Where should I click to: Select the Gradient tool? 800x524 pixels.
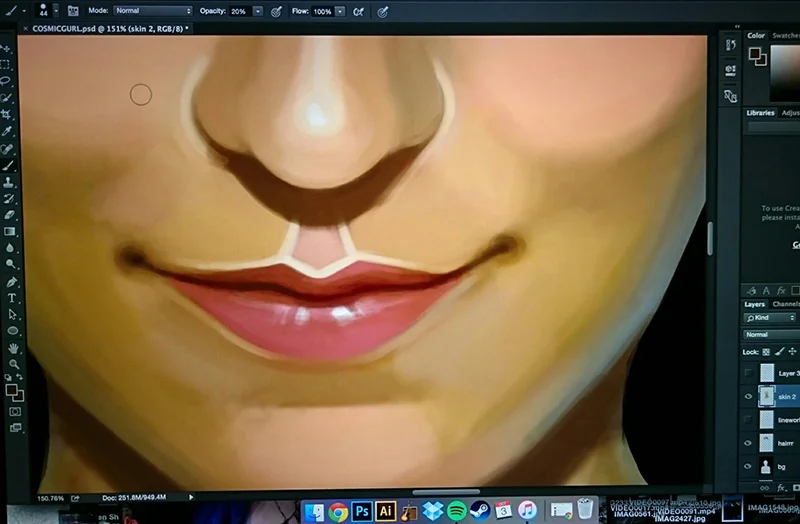point(10,232)
